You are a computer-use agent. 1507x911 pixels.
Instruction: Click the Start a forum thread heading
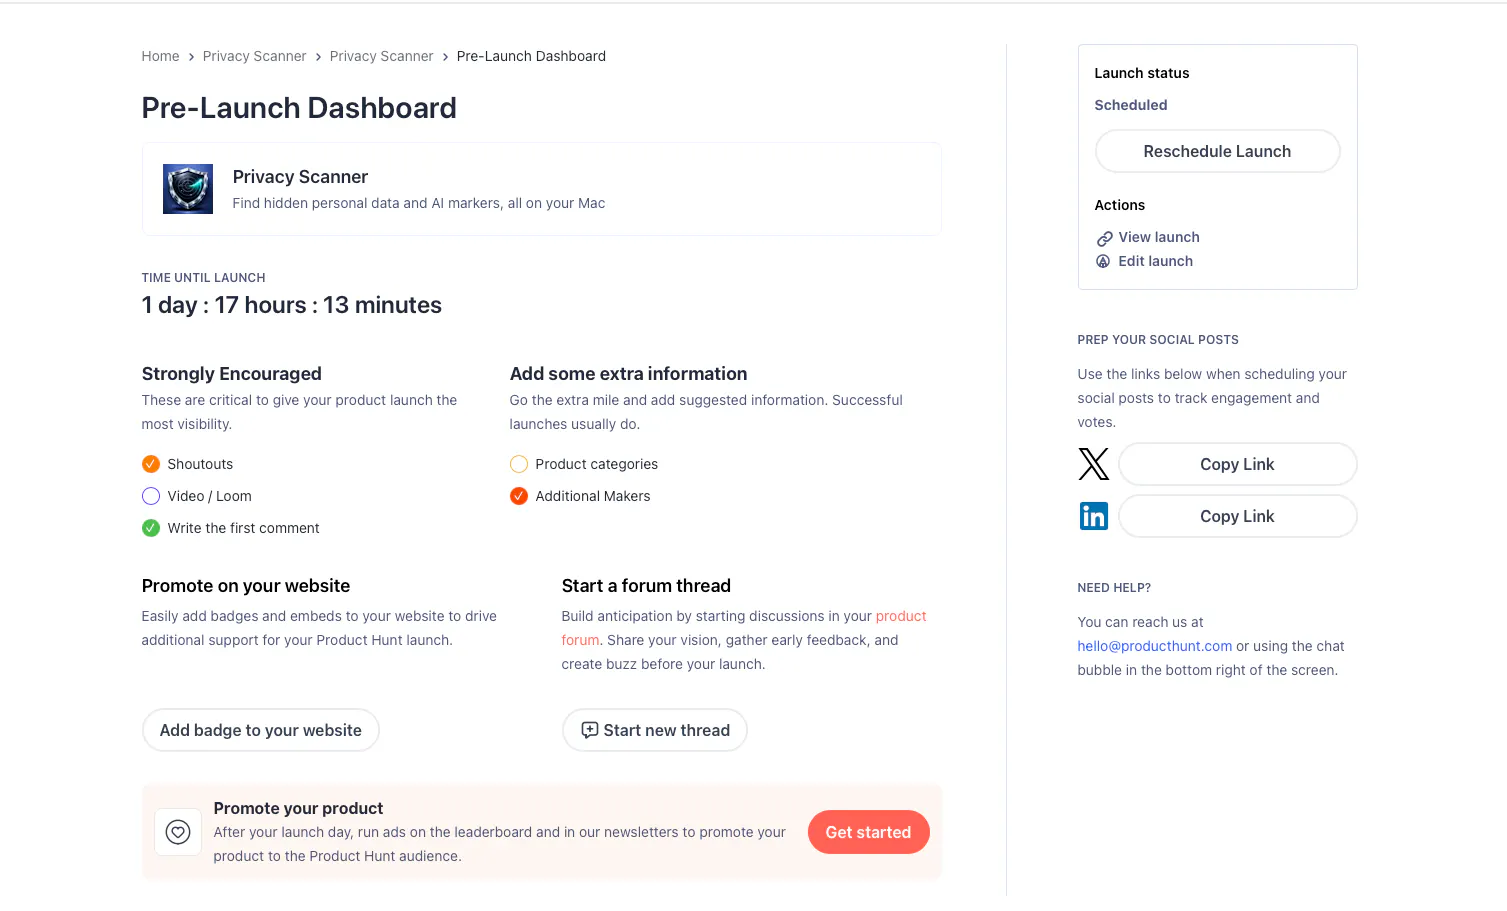tap(646, 586)
